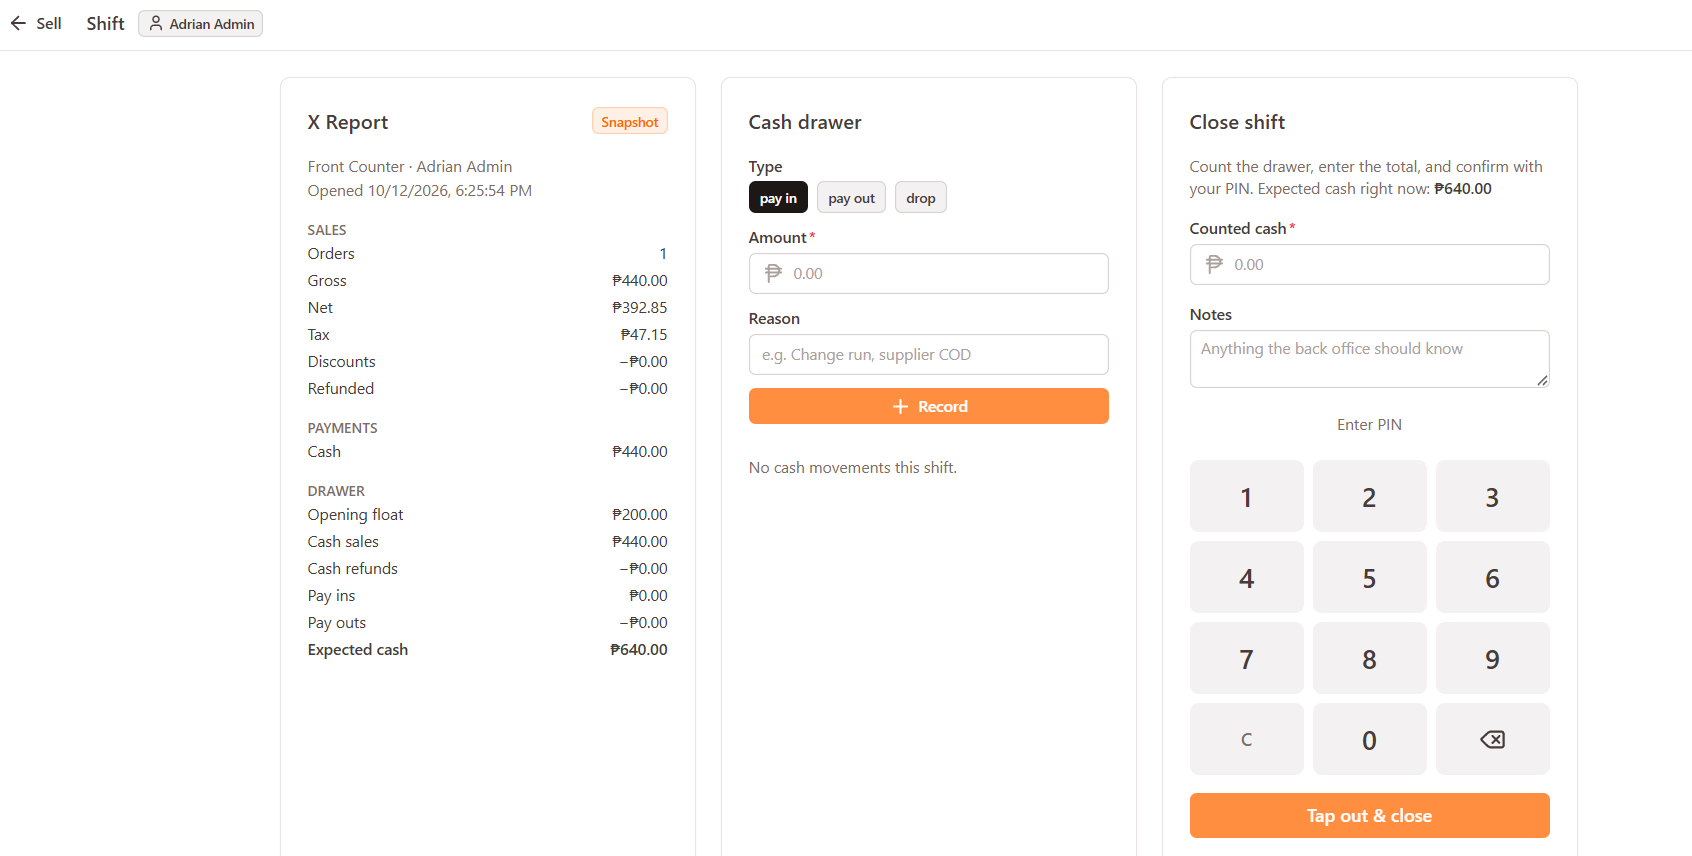Click the 'Opened 10/12/2026, 6:25:54 PM' text
Image resolution: width=1692 pixels, height=856 pixels.
420,191
